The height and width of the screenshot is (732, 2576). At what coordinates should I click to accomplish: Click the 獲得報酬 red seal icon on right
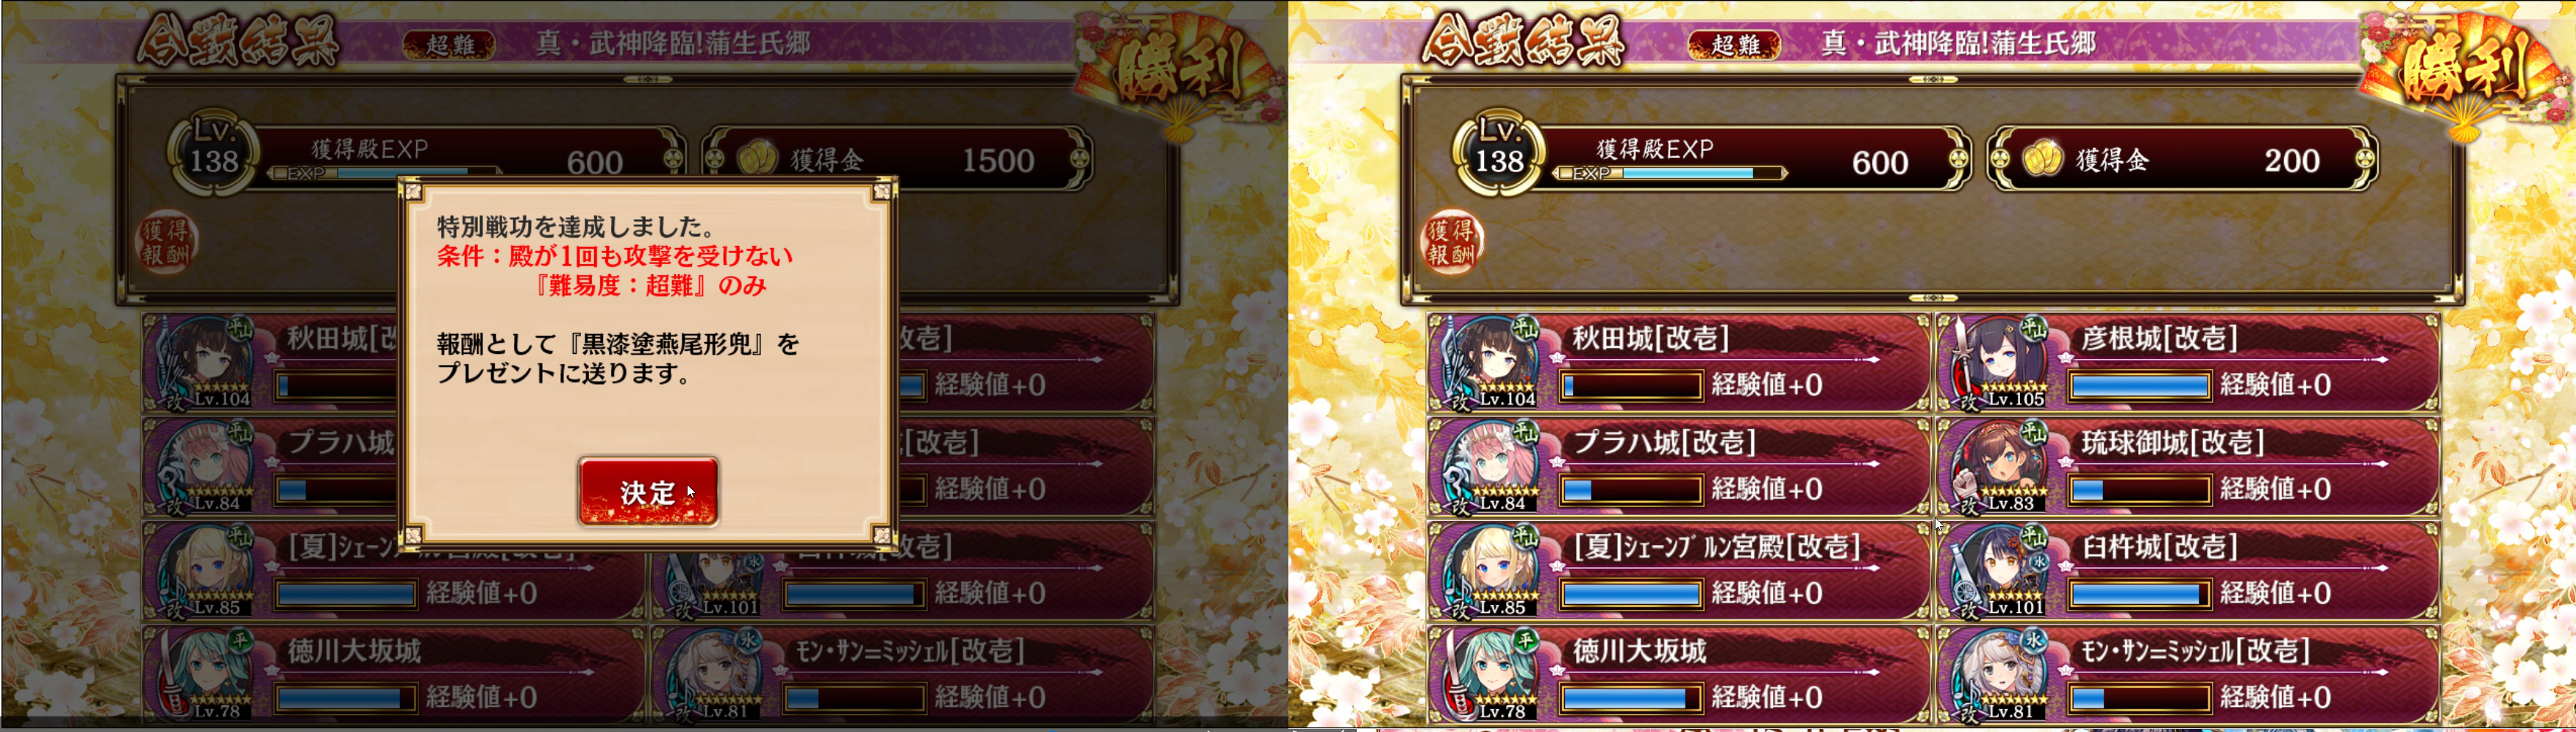(x=1451, y=242)
